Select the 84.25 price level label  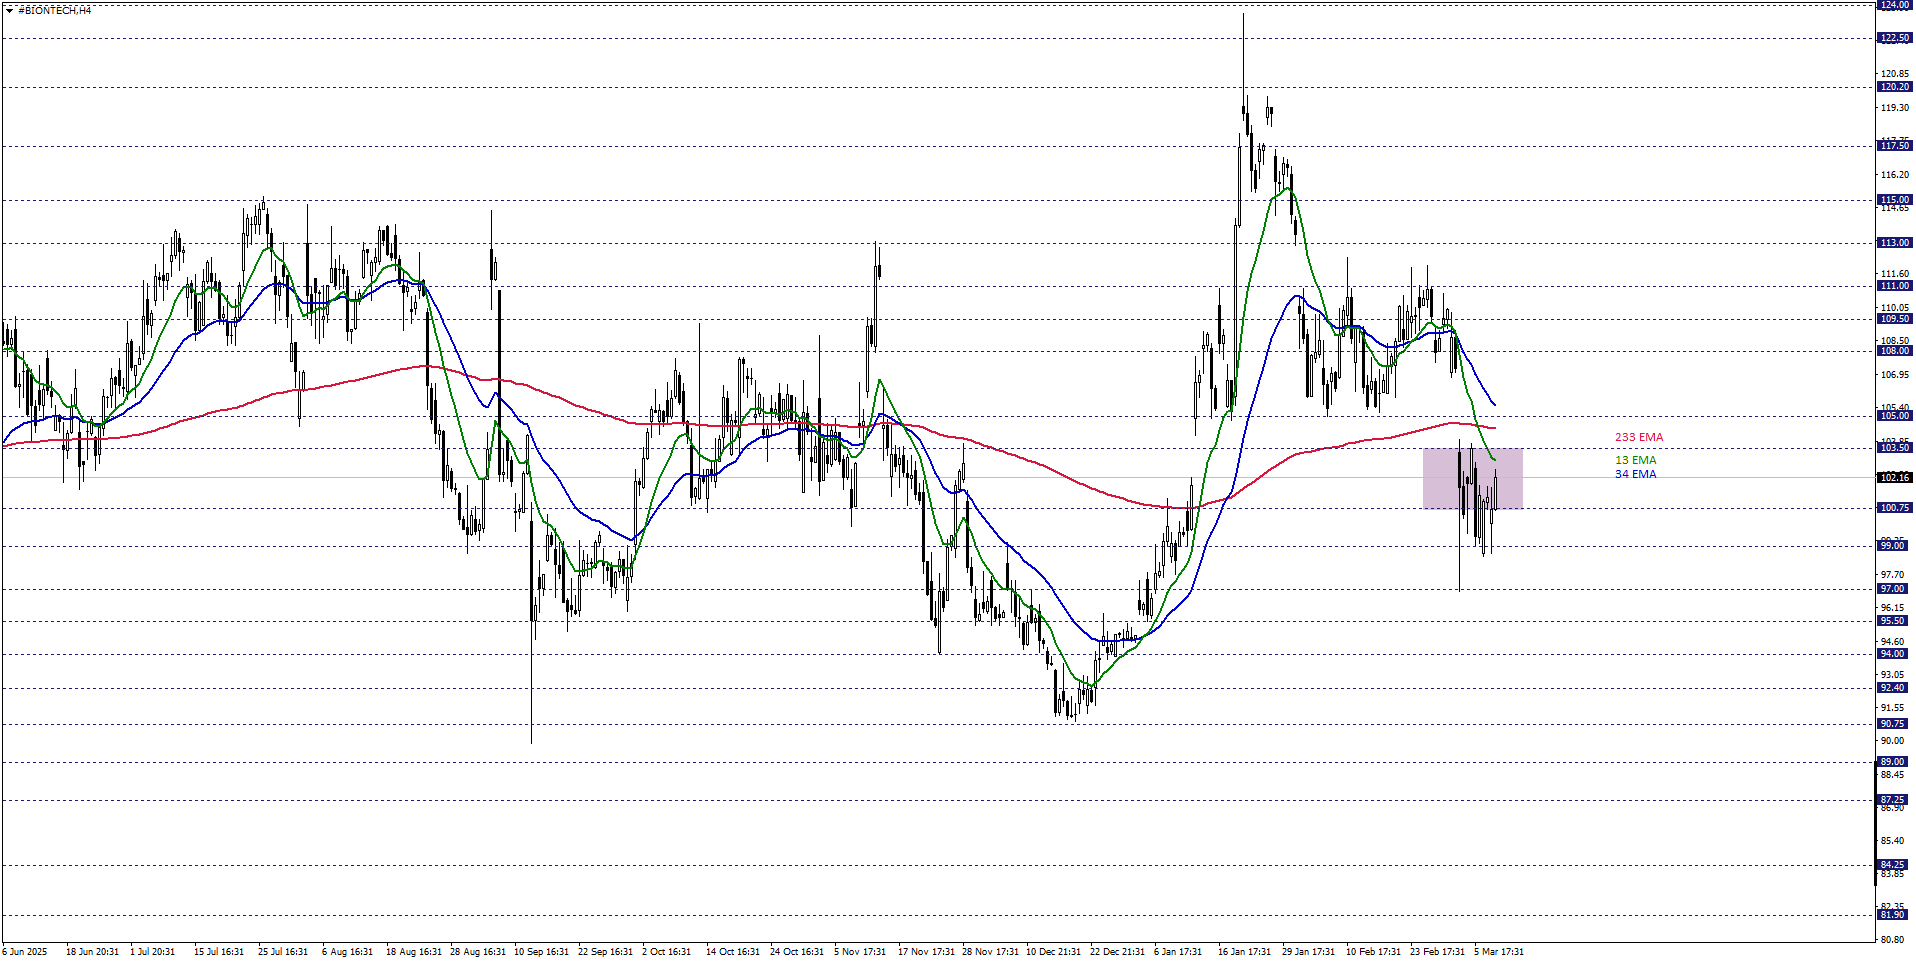(x=1894, y=865)
